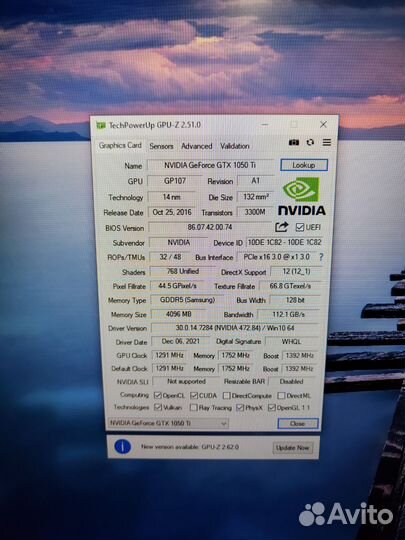Switch to the Graphics Card tab
The height and width of the screenshot is (540, 405).
[120, 145]
